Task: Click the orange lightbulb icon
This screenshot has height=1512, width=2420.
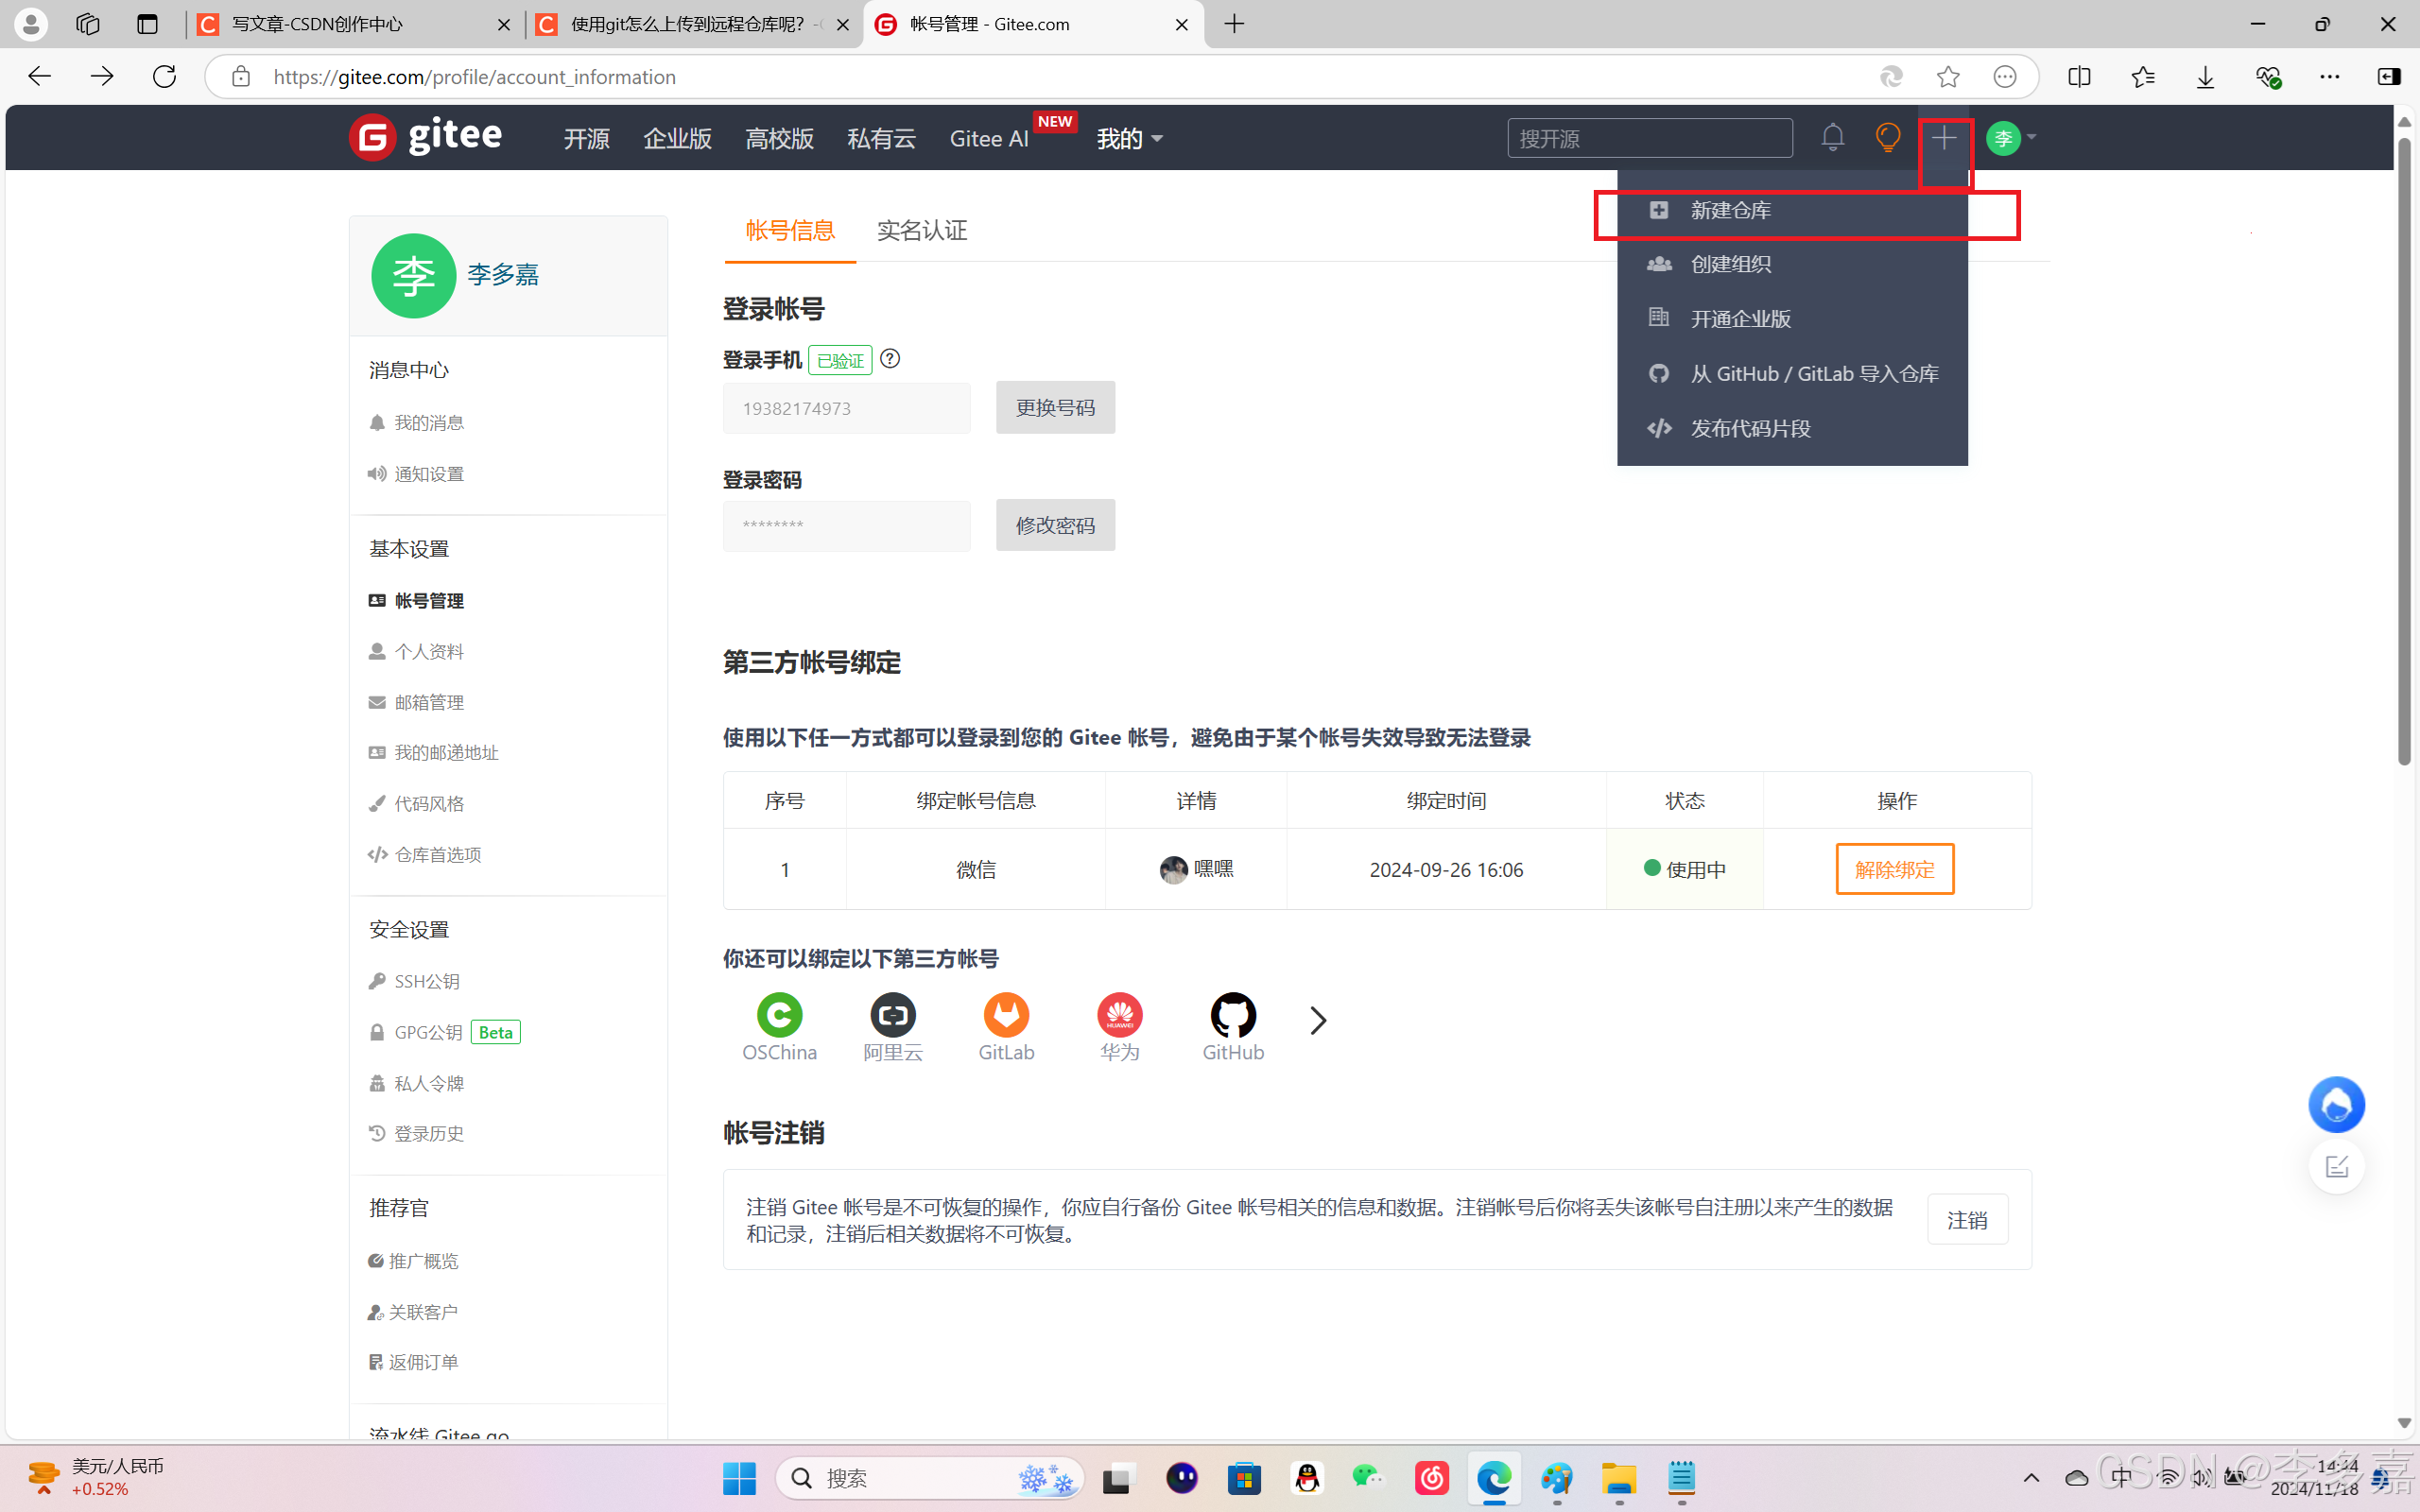Action: click(1887, 137)
